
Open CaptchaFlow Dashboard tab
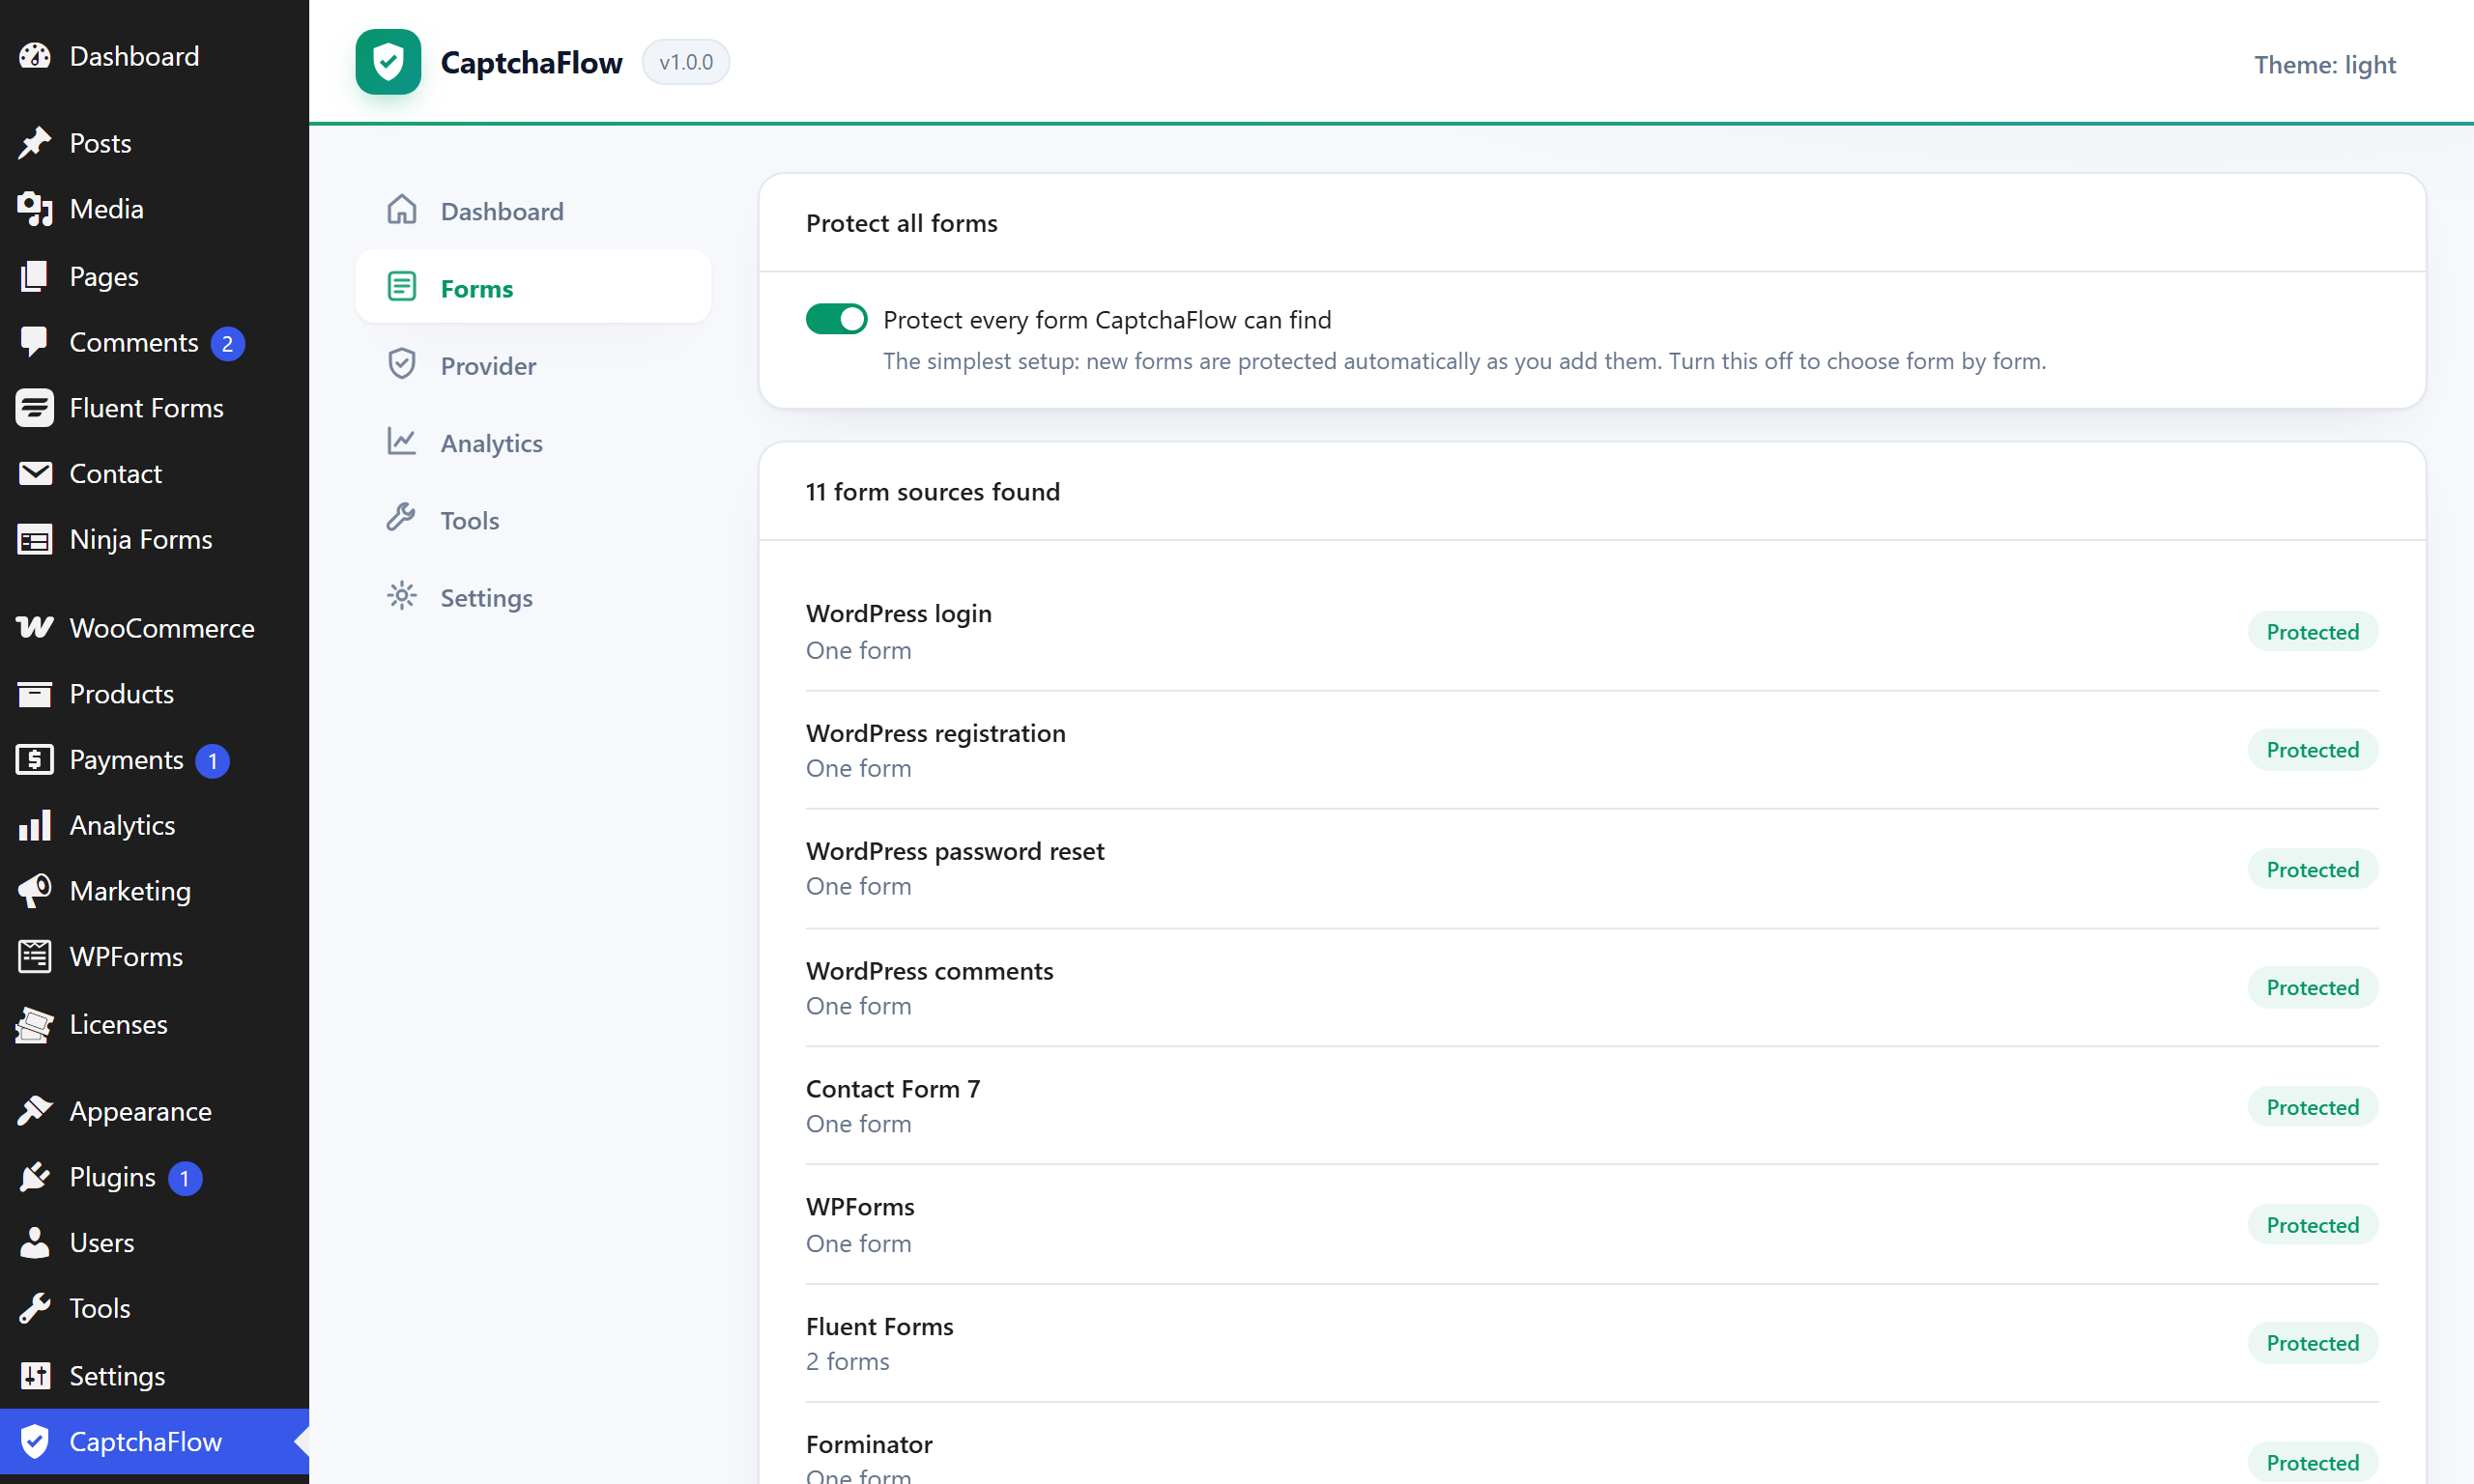[x=533, y=211]
